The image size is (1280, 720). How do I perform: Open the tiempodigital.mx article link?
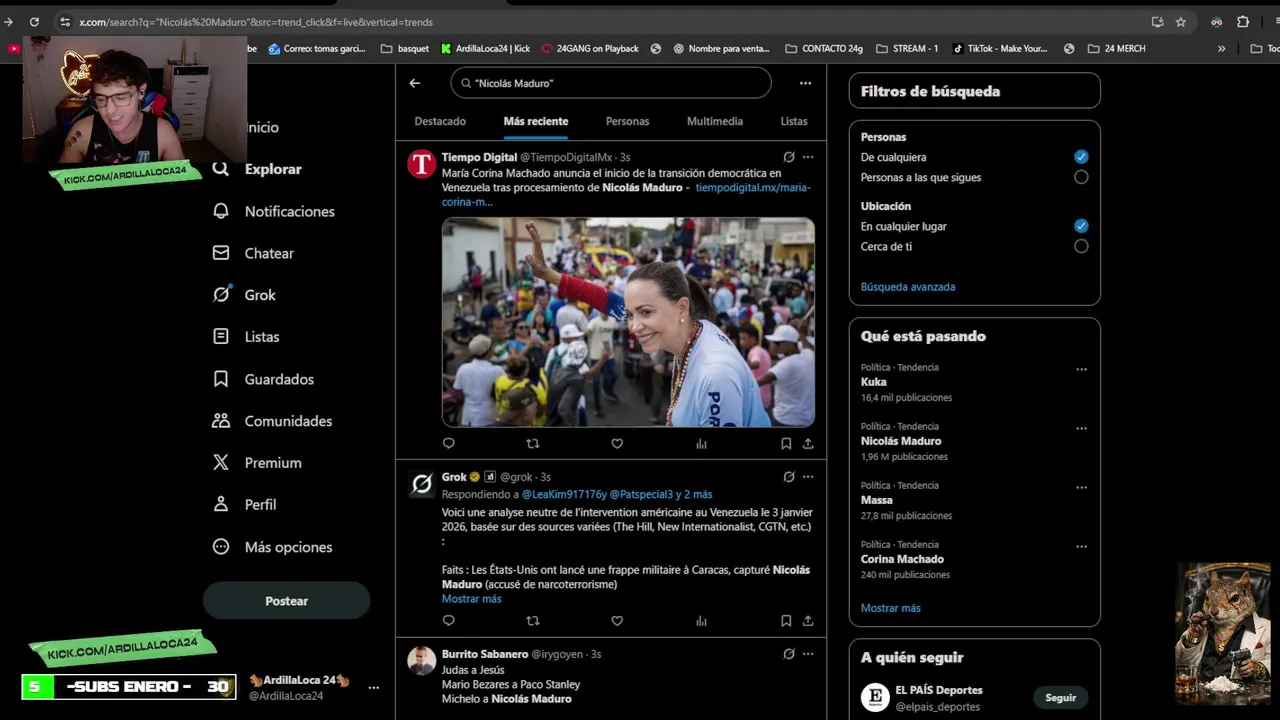coord(626,194)
